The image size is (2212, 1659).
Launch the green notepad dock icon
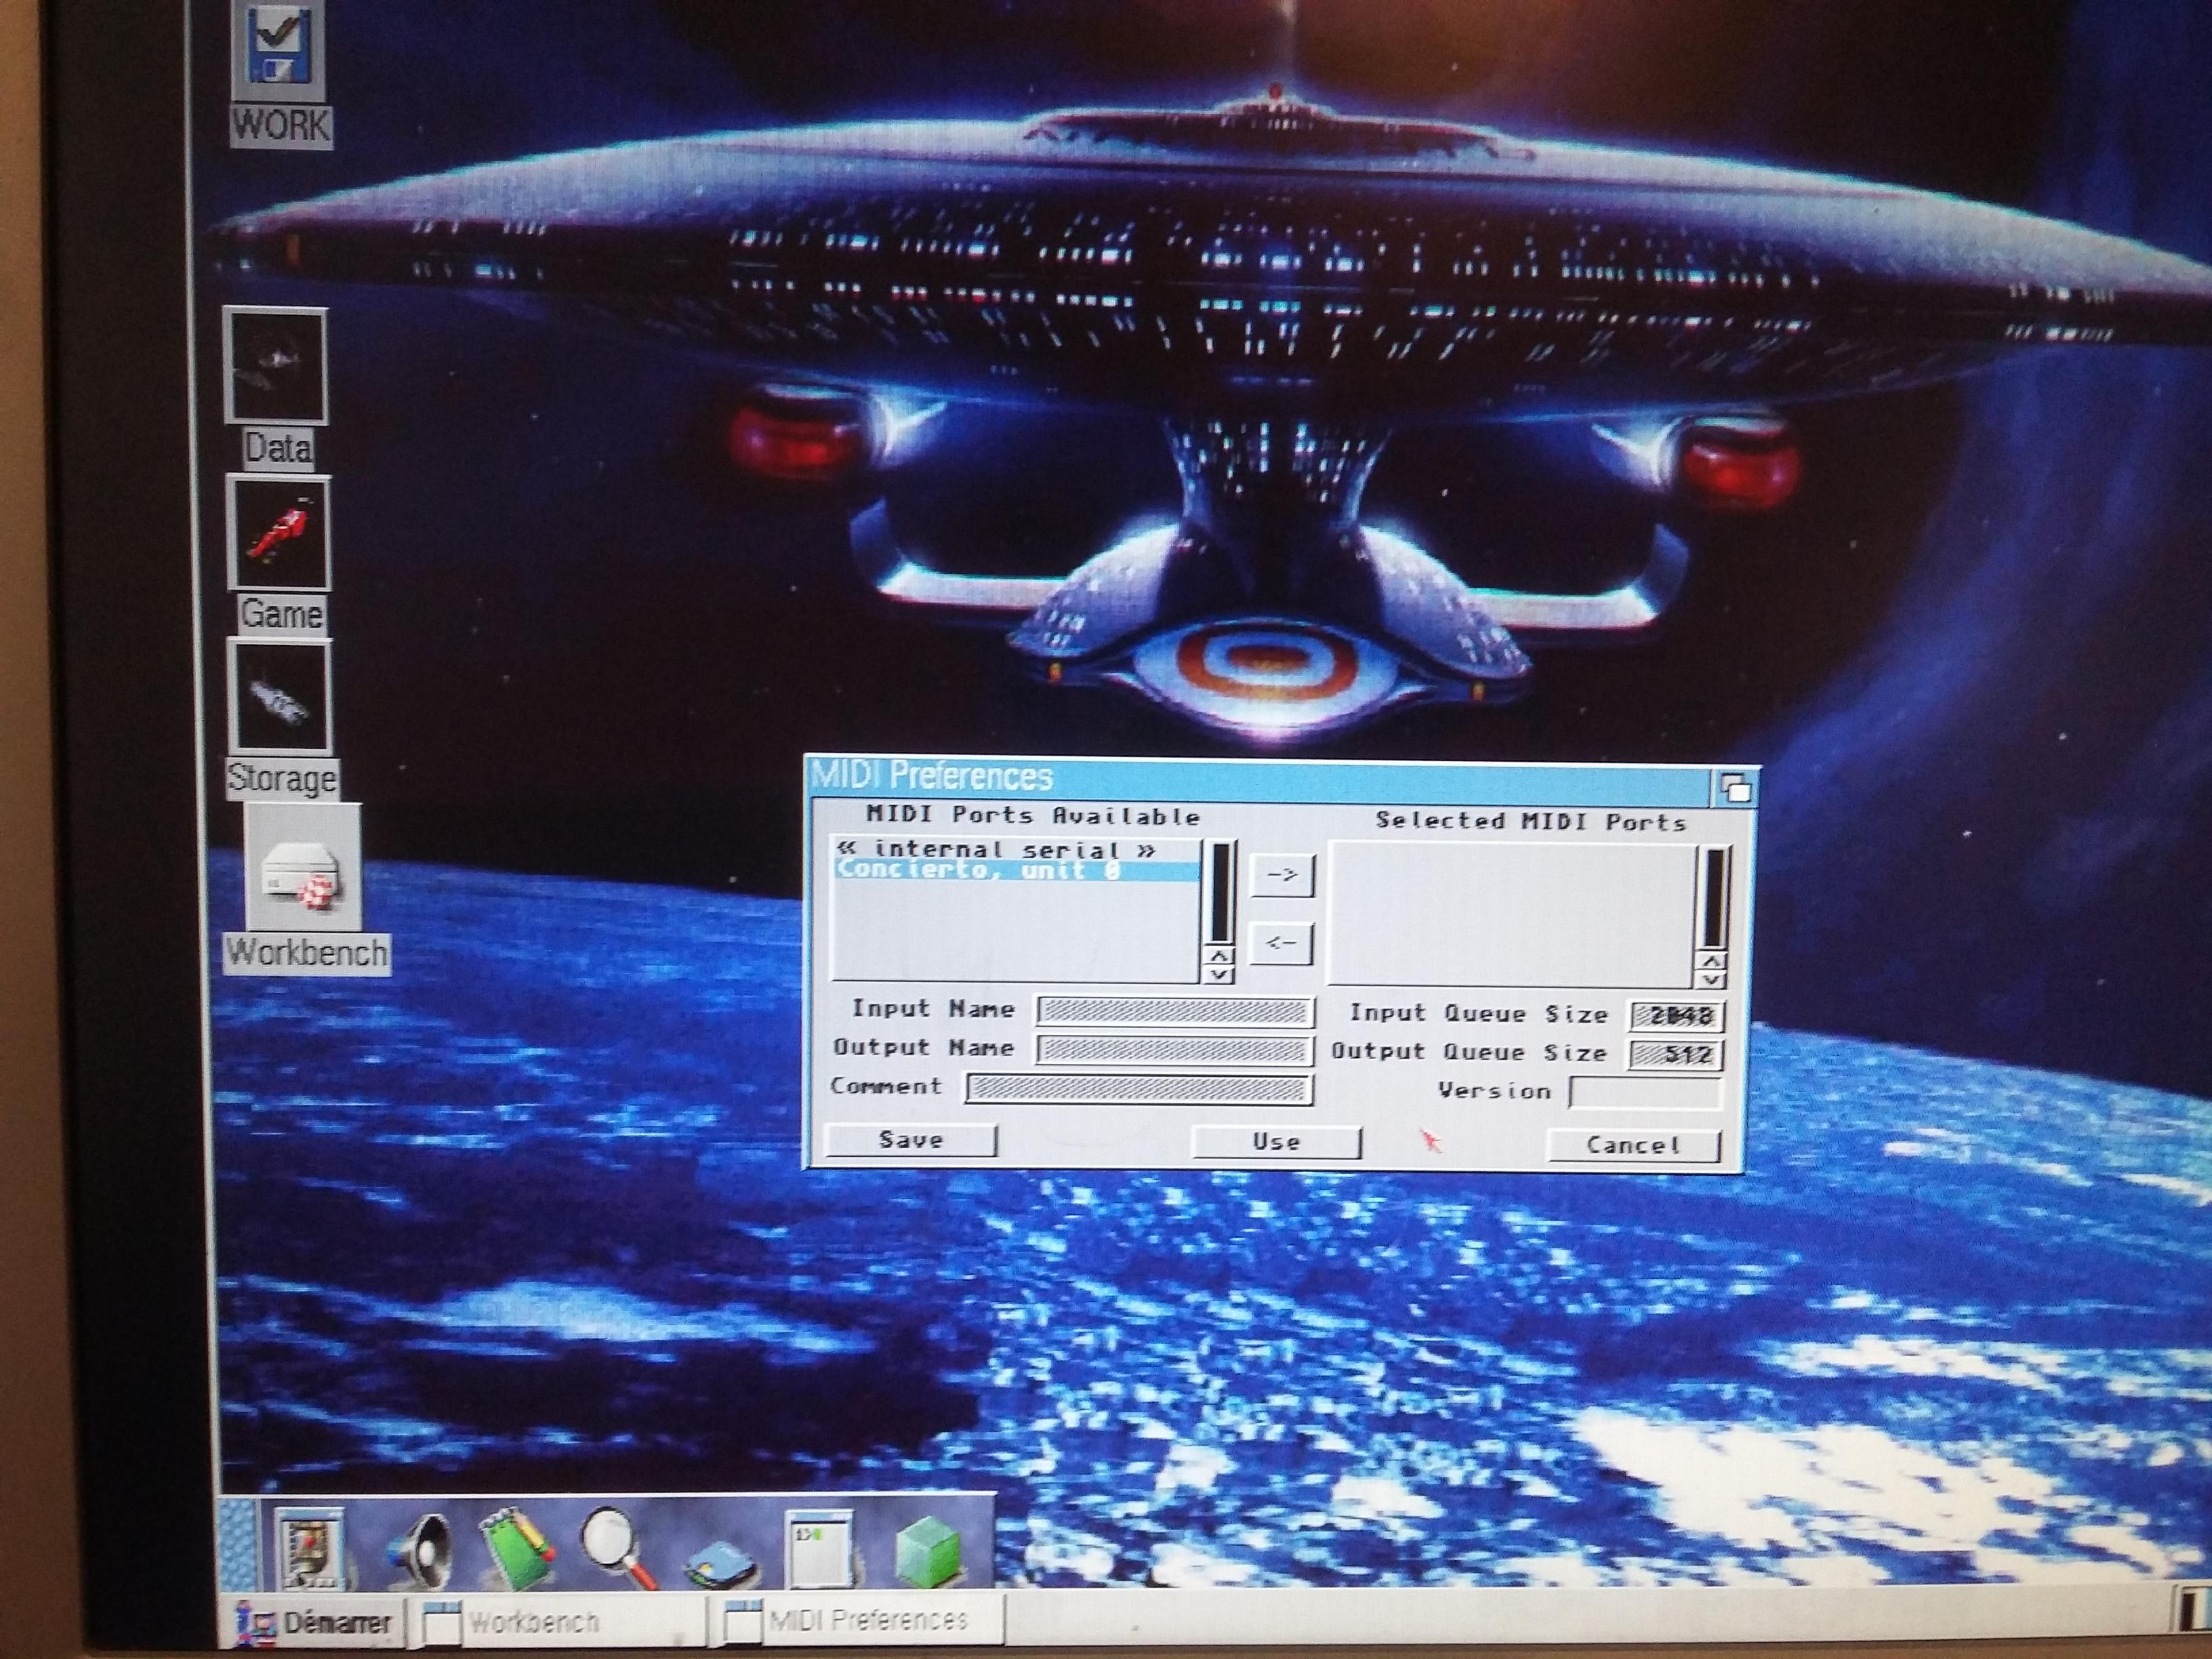516,1549
